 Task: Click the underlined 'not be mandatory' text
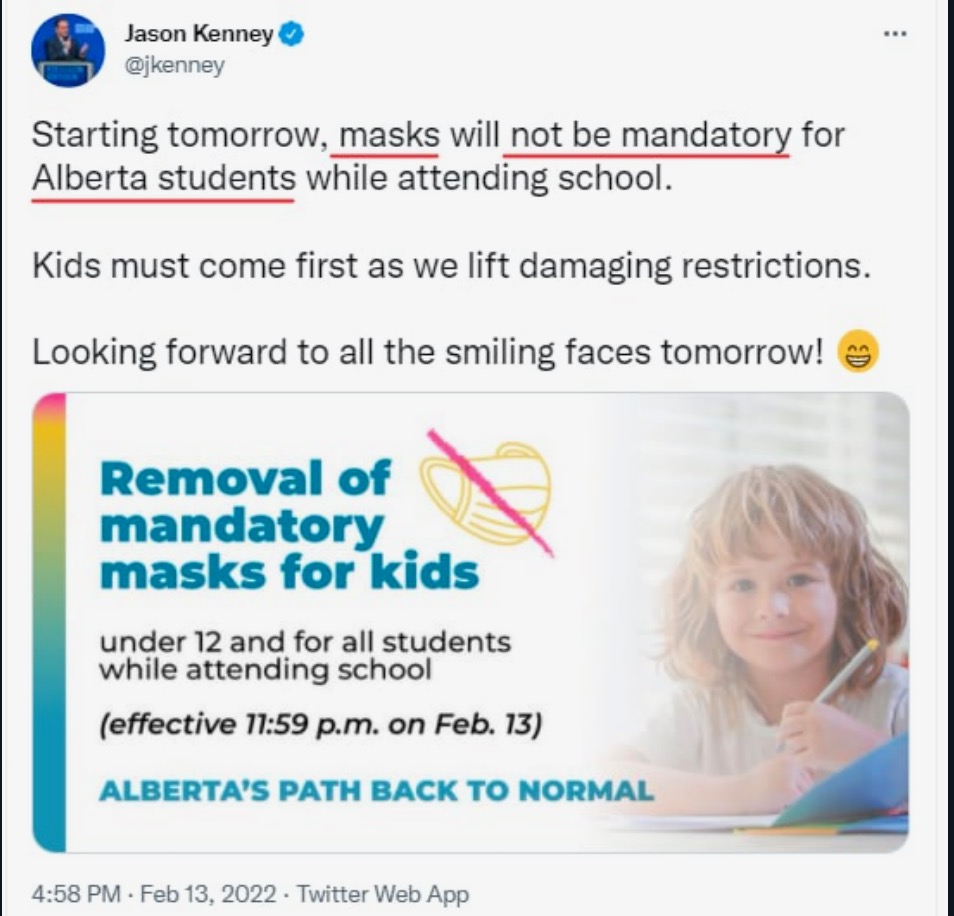pos(651,135)
